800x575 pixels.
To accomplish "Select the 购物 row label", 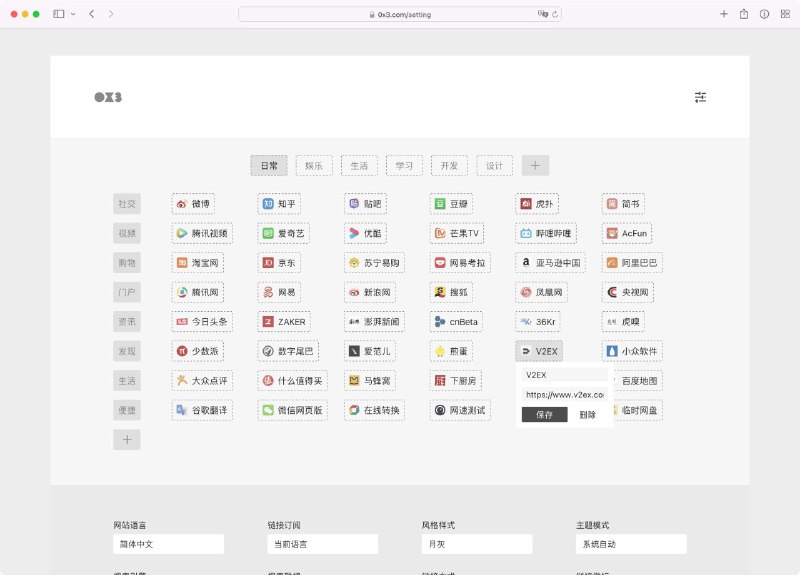I will pyautogui.click(x=127, y=263).
